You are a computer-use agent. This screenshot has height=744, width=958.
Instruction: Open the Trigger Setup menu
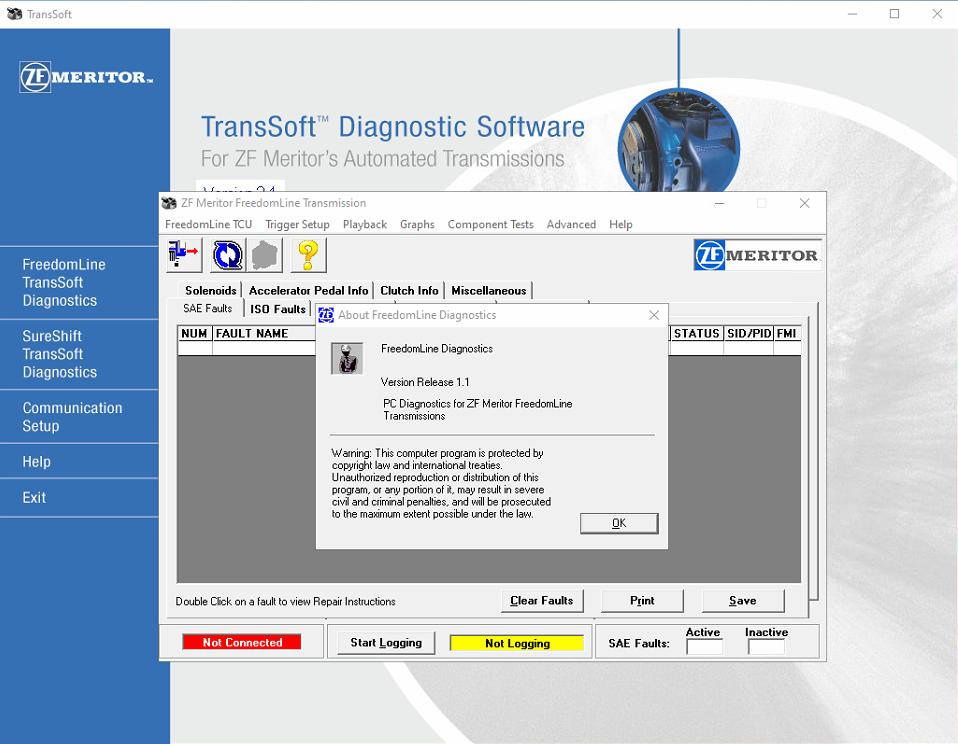(x=297, y=224)
